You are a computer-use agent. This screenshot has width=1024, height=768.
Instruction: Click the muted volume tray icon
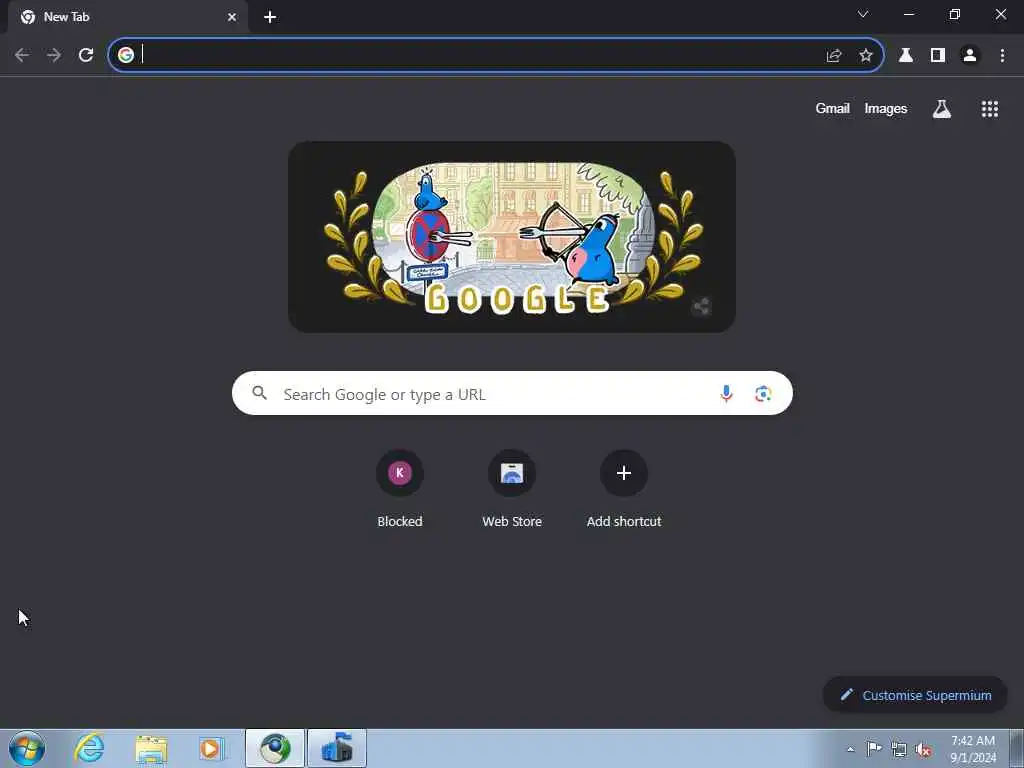pos(923,749)
